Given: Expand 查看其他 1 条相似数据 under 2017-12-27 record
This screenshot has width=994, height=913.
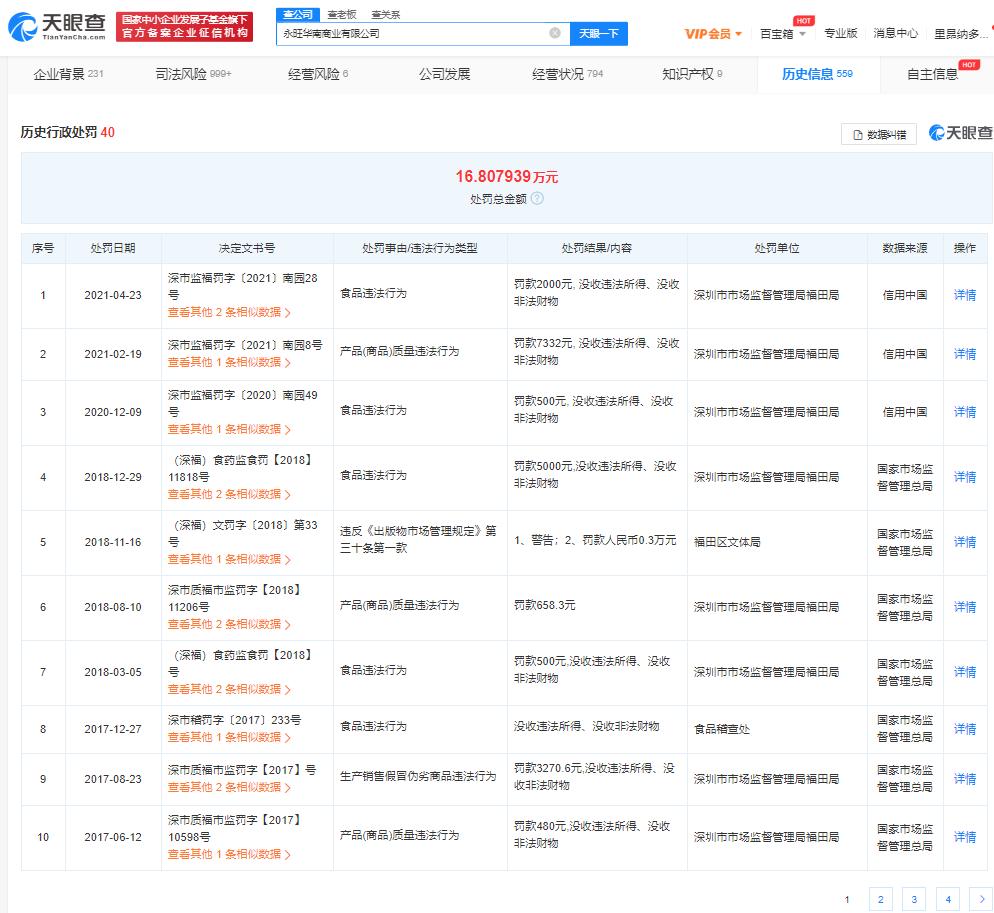Looking at the screenshot, I should [x=229, y=737].
